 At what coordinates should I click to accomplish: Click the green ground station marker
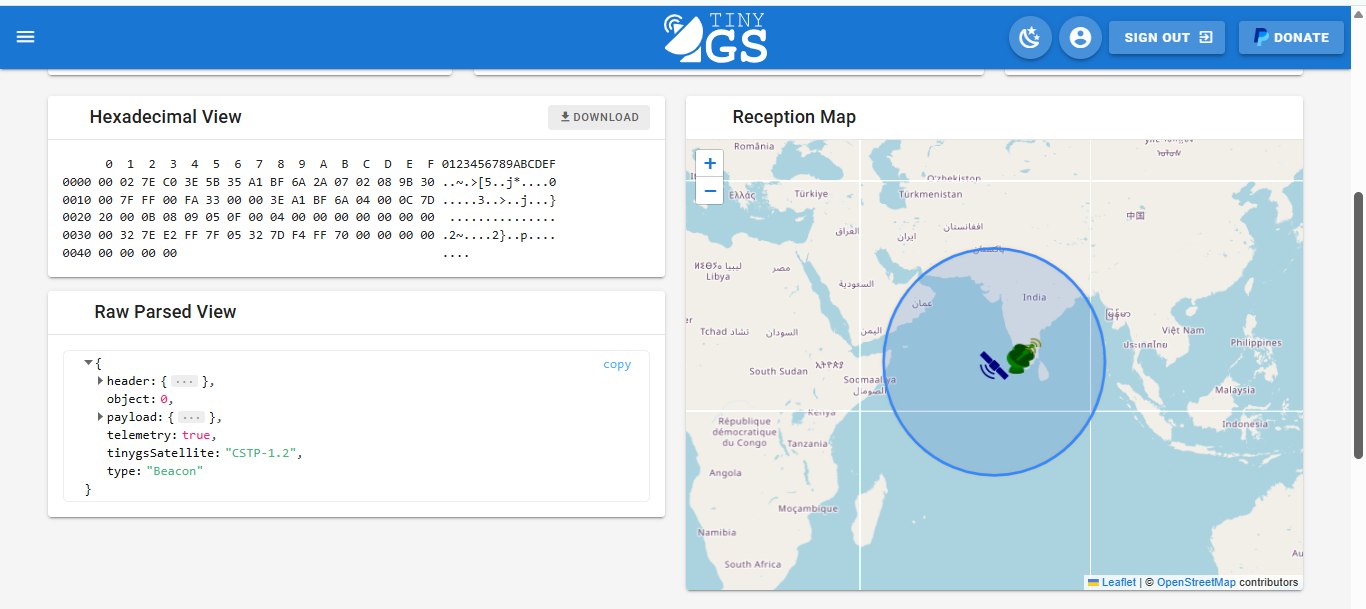tap(1022, 356)
